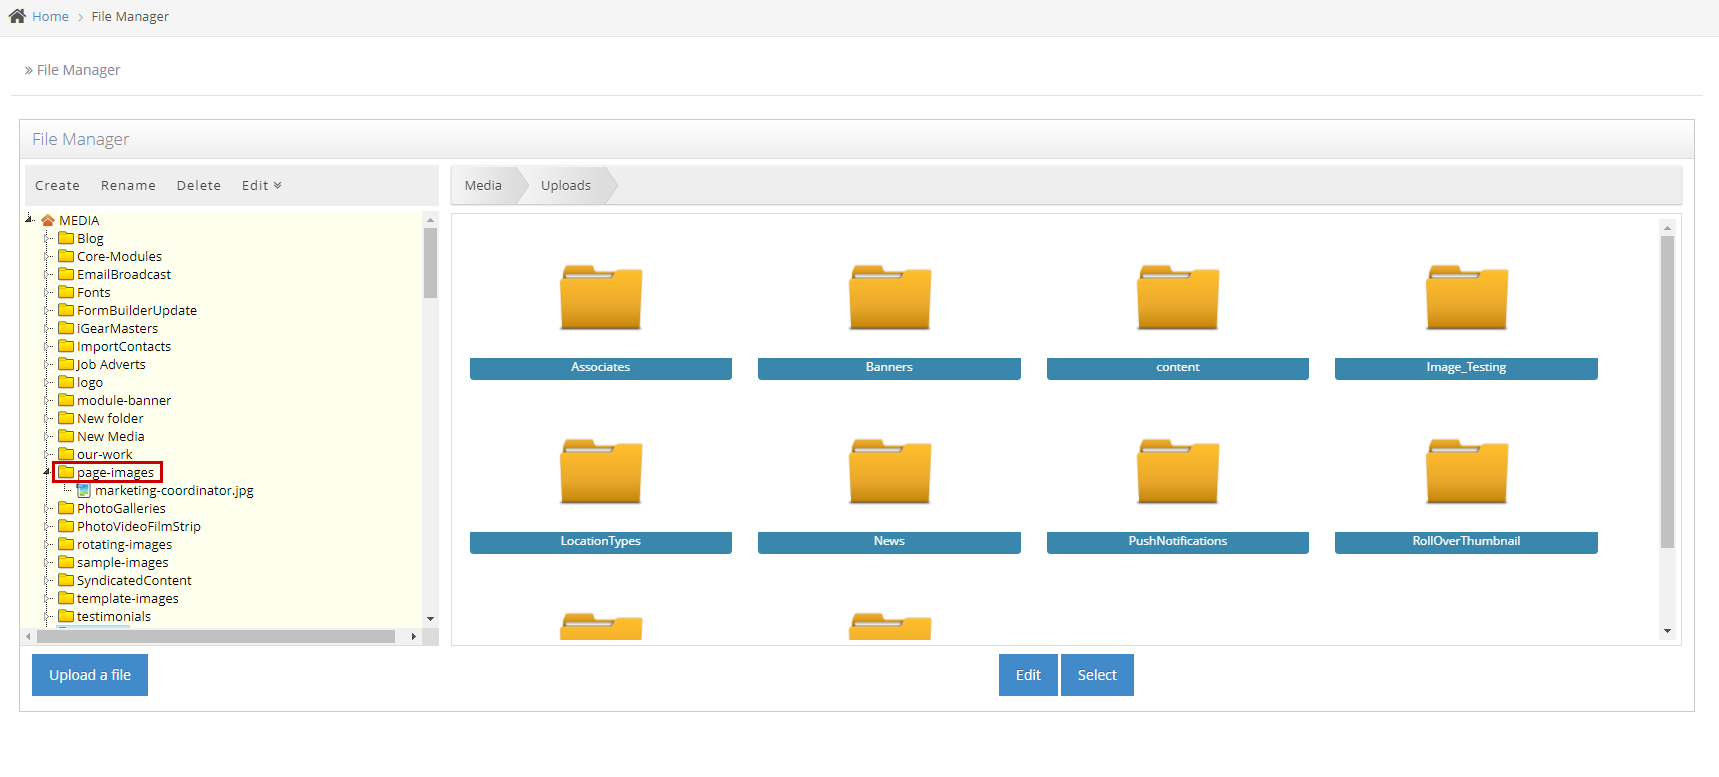This screenshot has height=777, width=1719.
Task: Click Create in the folder toolbar
Action: coord(57,186)
